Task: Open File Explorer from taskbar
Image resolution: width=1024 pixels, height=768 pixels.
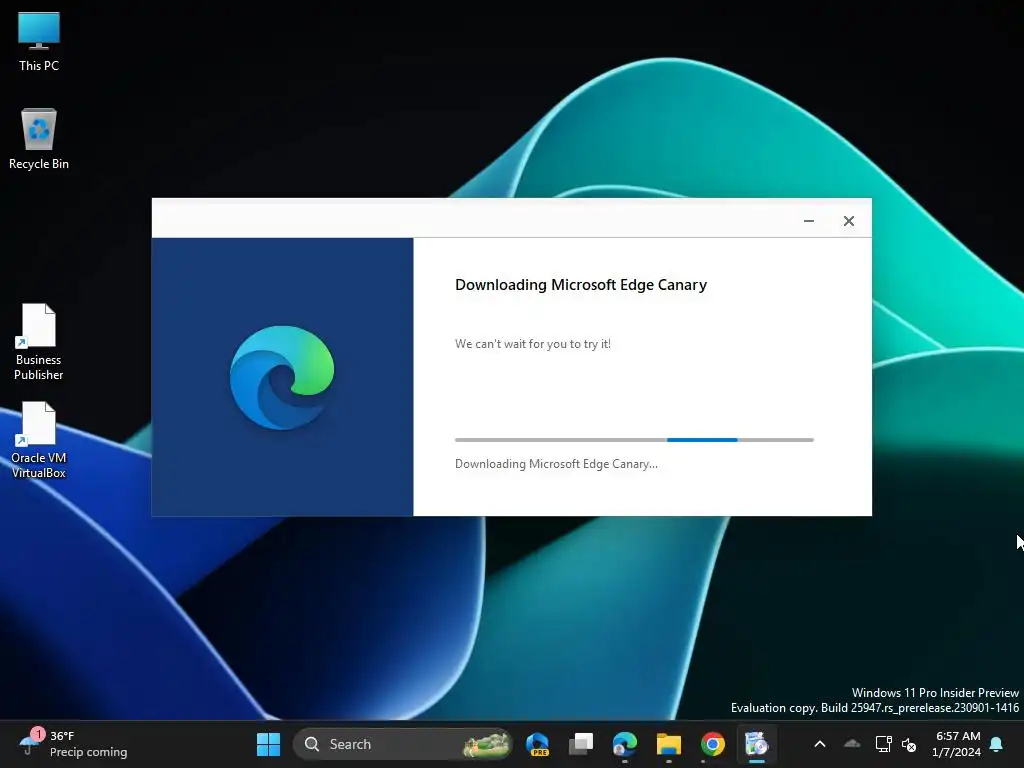Action: click(668, 744)
